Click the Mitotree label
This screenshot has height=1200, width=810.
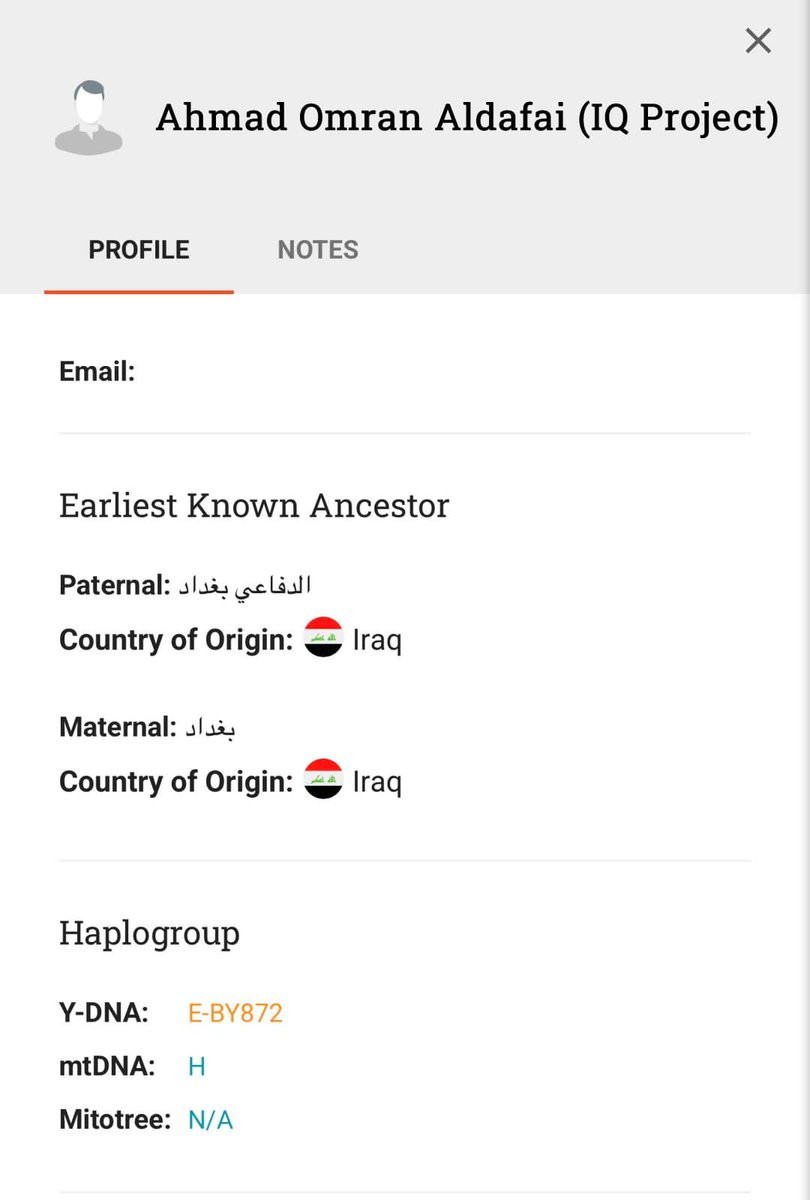115,1120
